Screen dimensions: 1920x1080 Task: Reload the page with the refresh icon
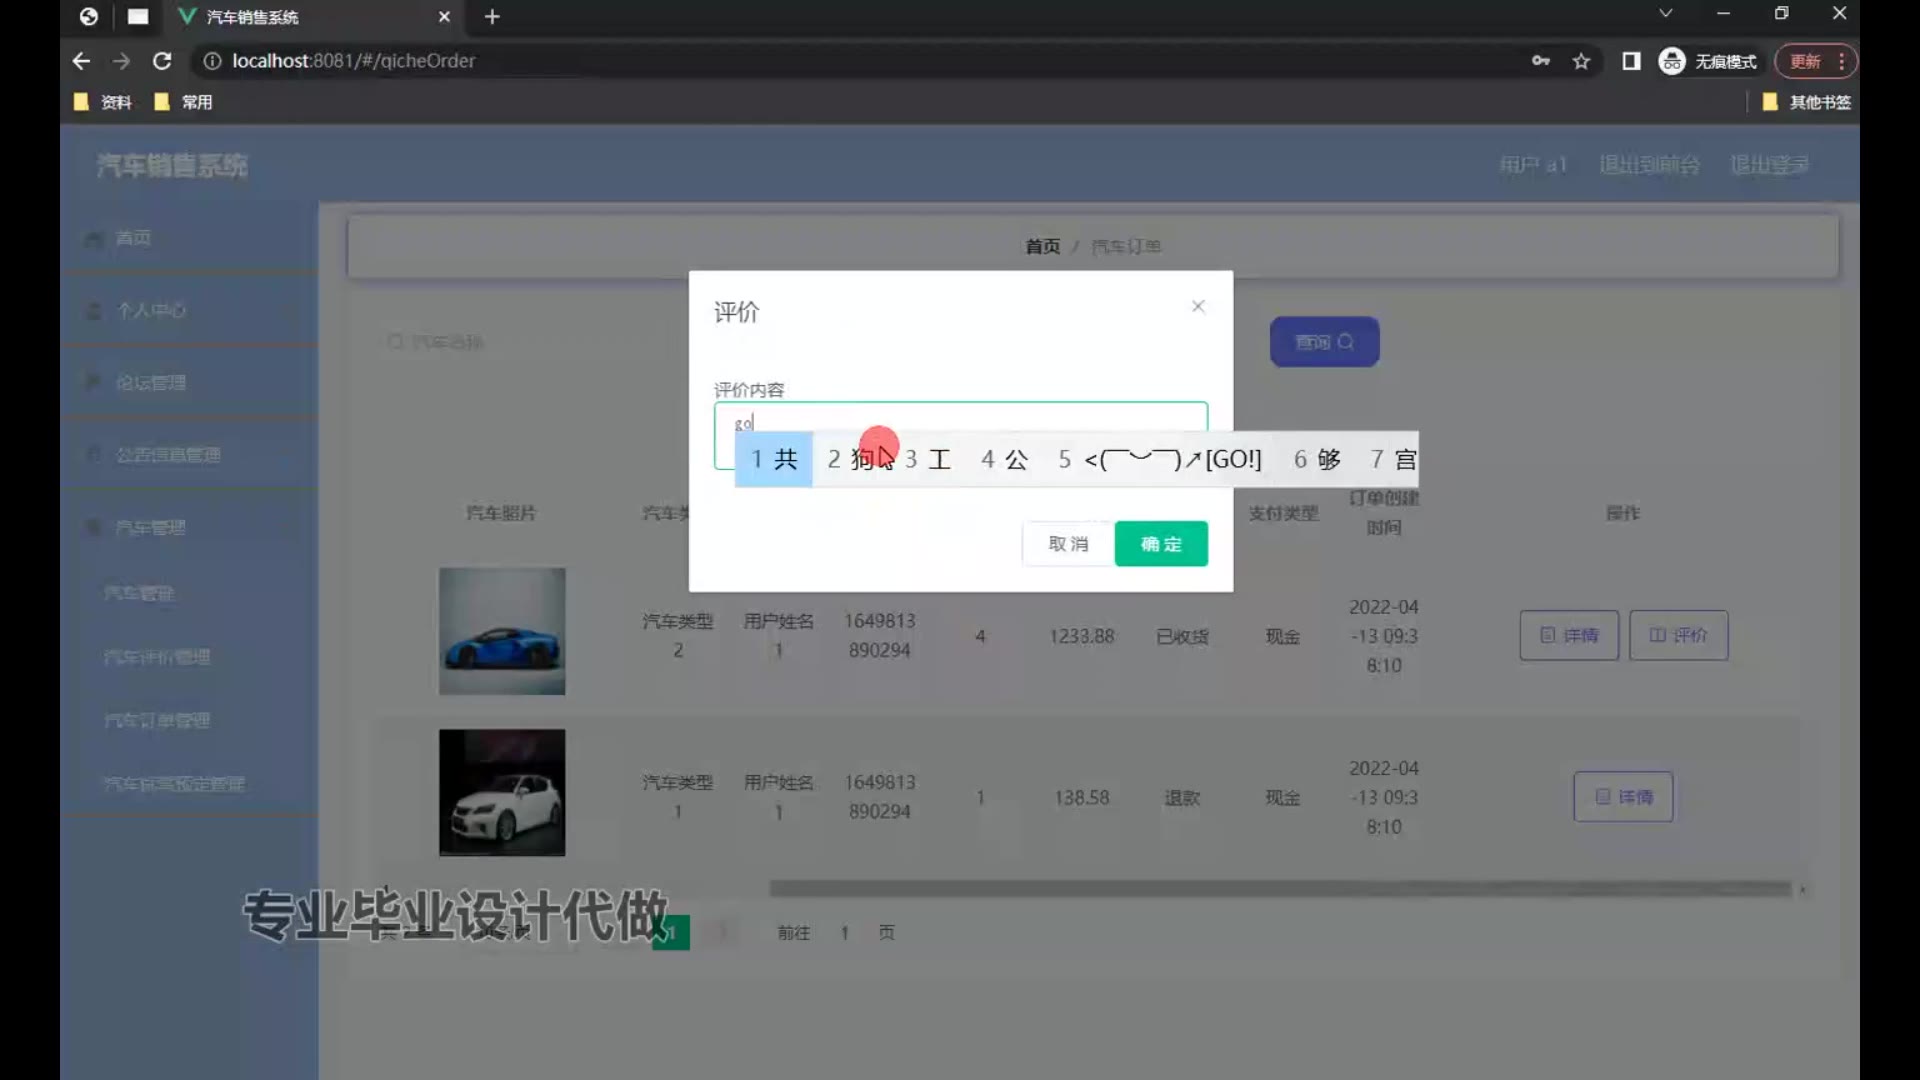tap(162, 61)
